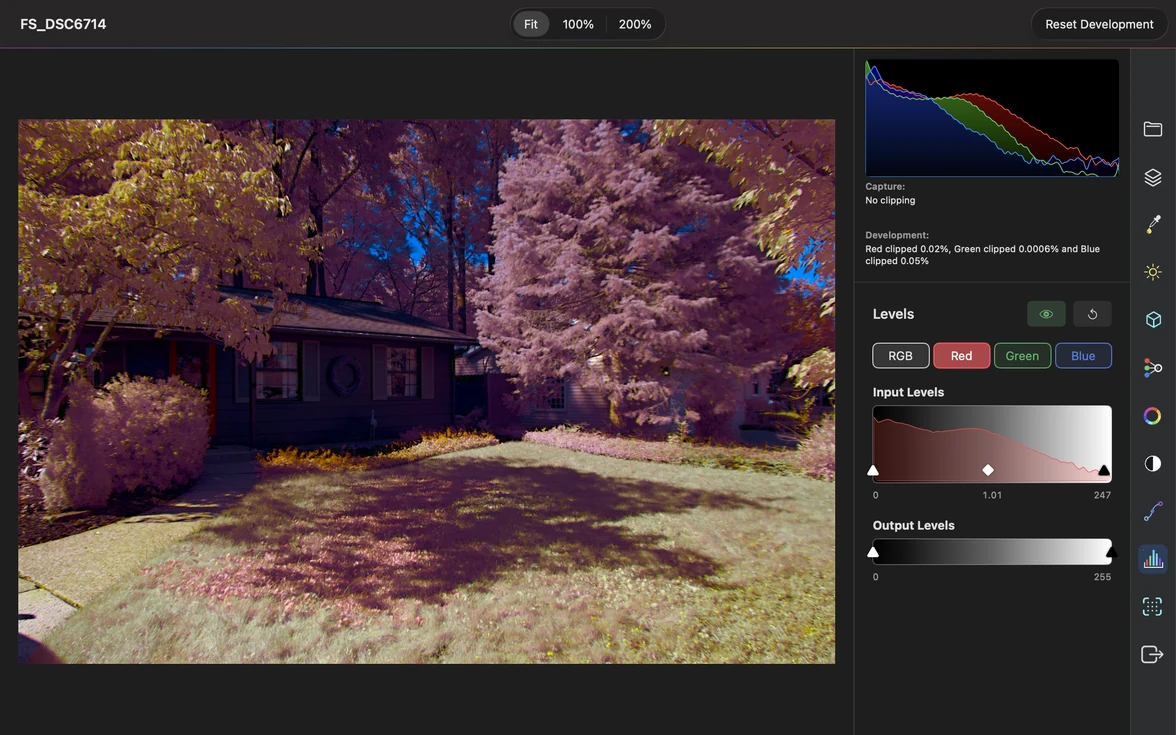Image resolution: width=1176 pixels, height=735 pixels.
Task: Open the curves tool
Action: (1153, 512)
